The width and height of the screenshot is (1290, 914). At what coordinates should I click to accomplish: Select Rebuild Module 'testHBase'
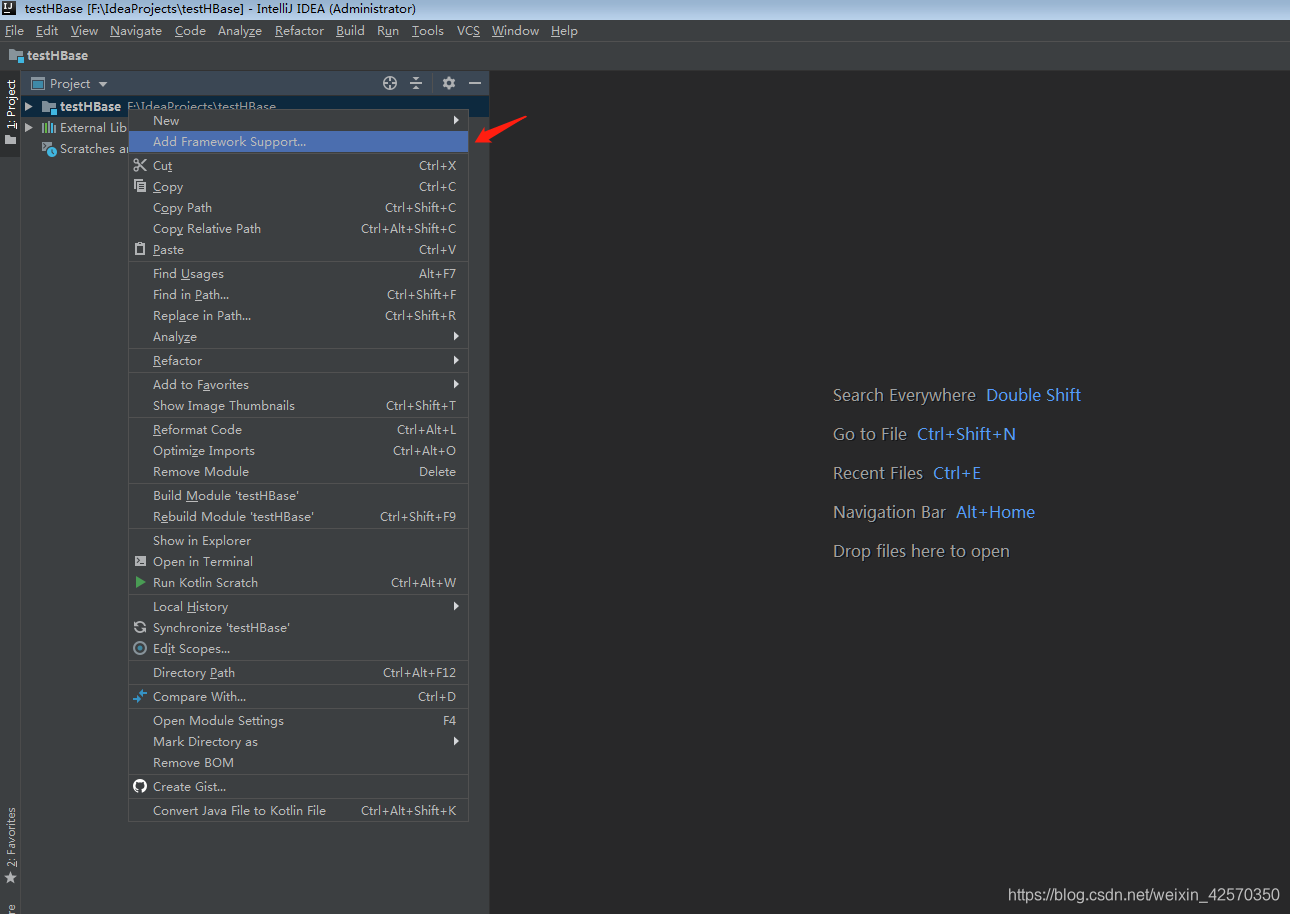298,516
